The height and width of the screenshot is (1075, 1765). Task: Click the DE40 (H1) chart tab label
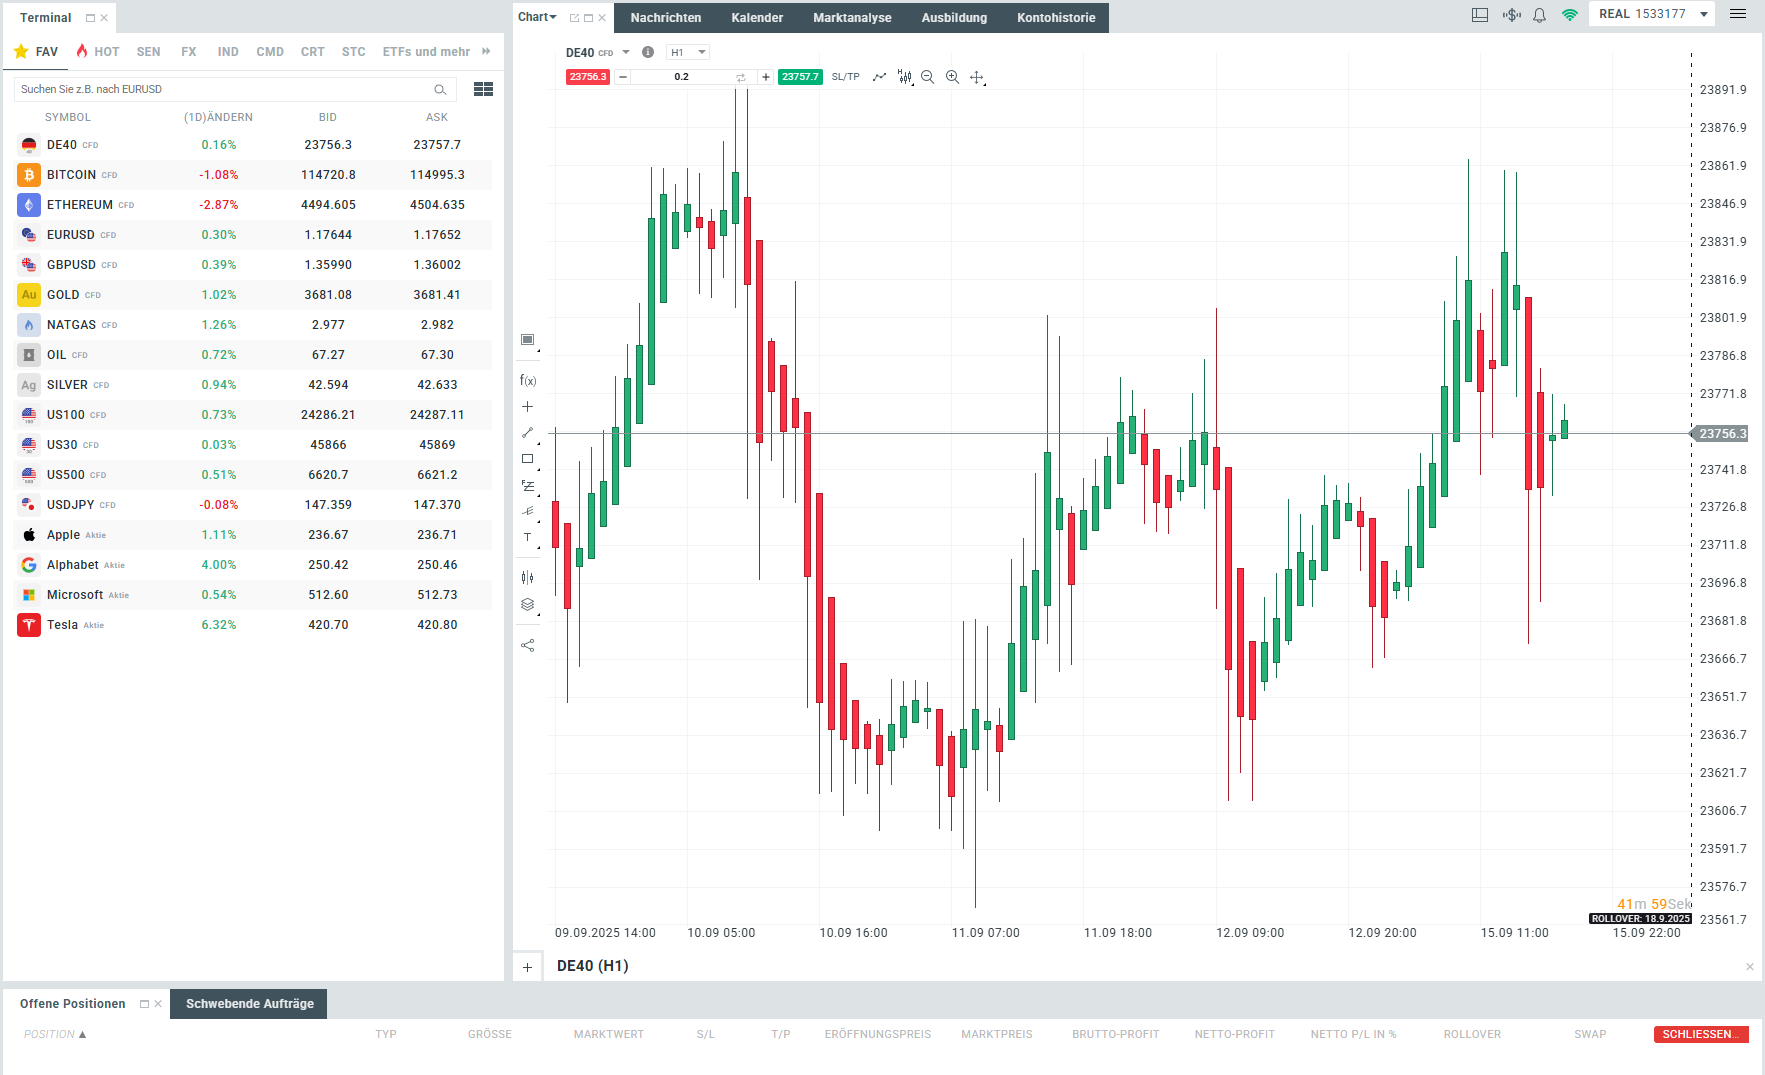tap(593, 966)
